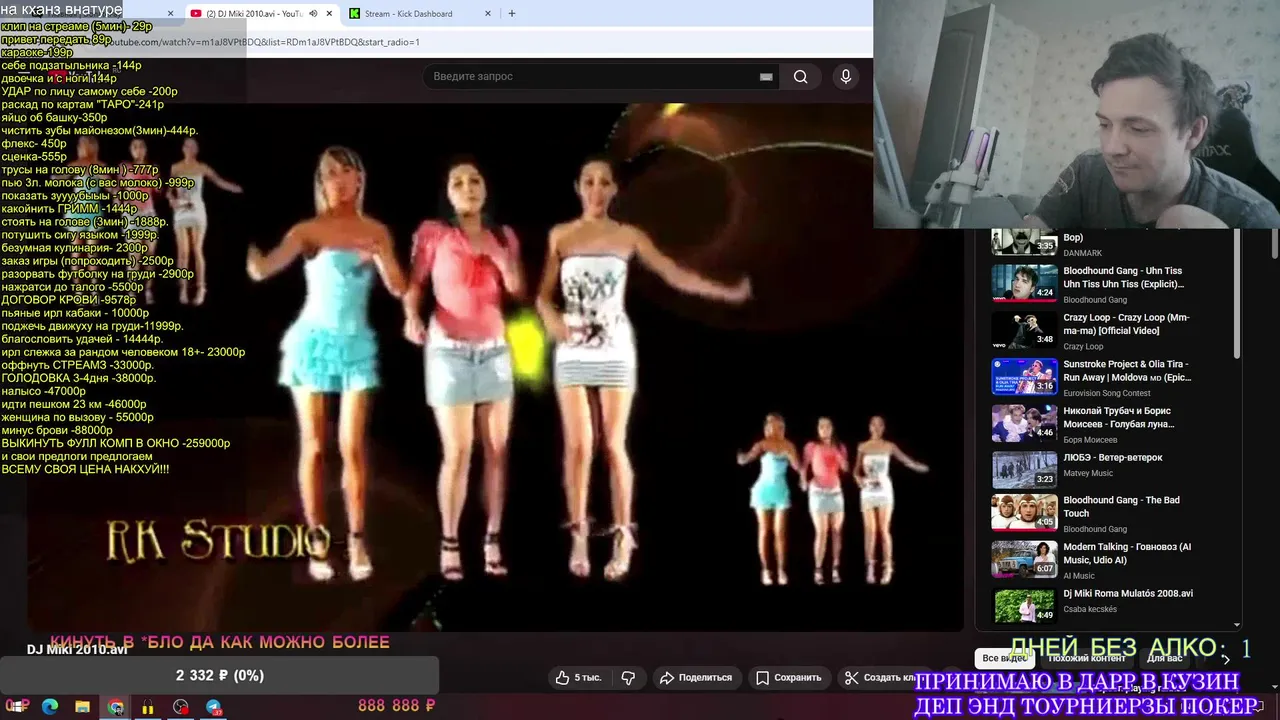This screenshot has height=720, width=1280.
Task: Click the browser address bar URL
Action: tap(264, 42)
